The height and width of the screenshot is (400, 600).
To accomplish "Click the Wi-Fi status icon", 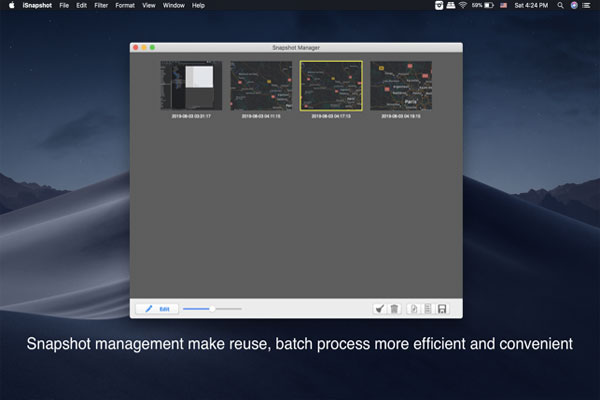I will tap(463, 5).
